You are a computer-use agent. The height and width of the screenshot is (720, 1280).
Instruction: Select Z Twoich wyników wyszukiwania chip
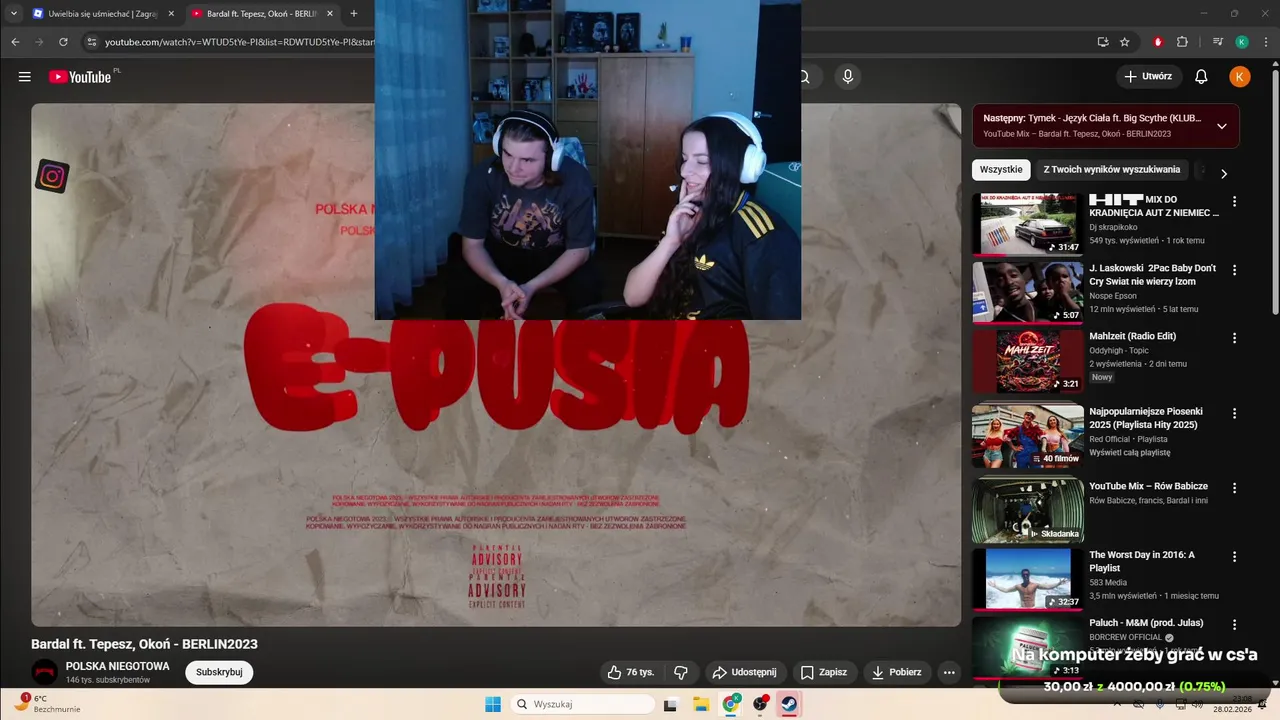click(x=1111, y=170)
